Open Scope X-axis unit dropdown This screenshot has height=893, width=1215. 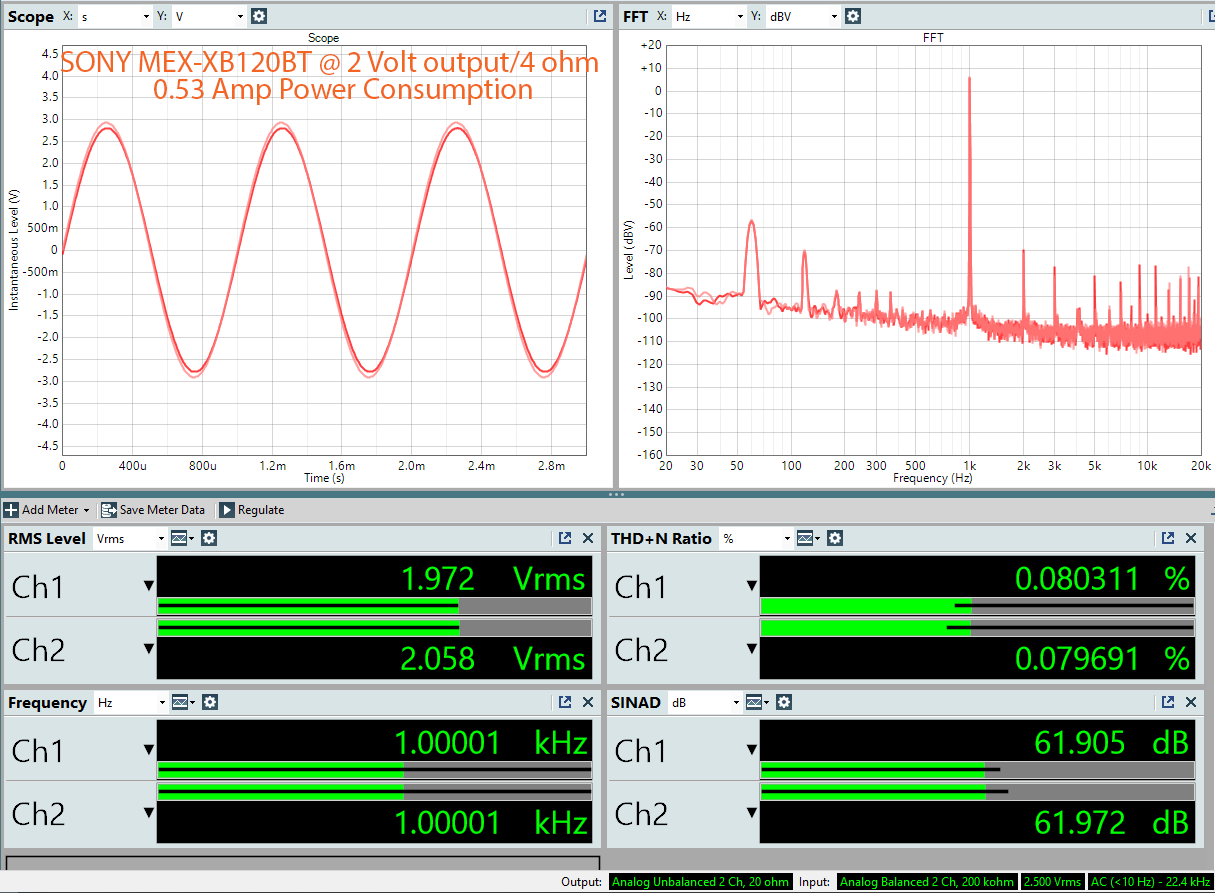(x=114, y=16)
